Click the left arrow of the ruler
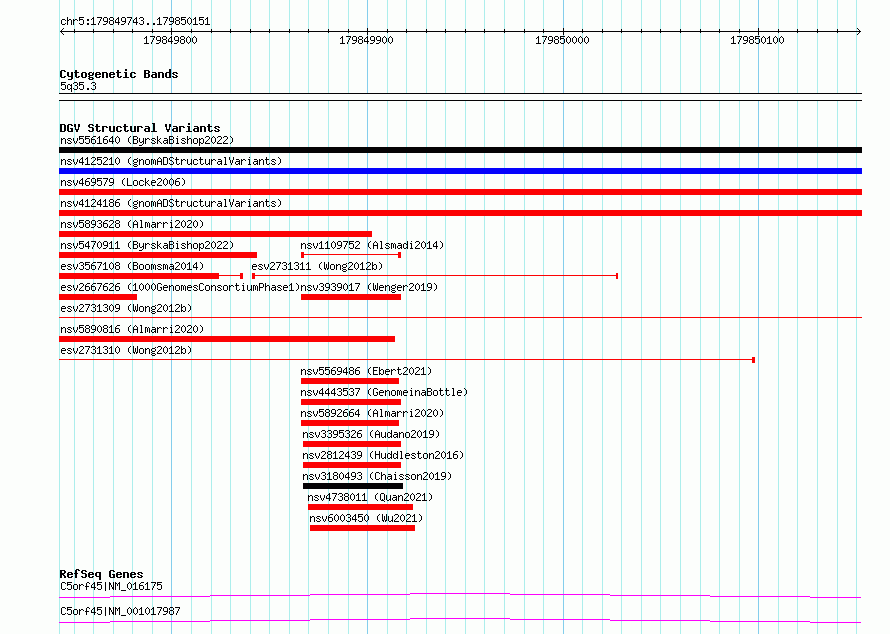Image resolution: width=890 pixels, height=634 pixels. click(x=62, y=32)
